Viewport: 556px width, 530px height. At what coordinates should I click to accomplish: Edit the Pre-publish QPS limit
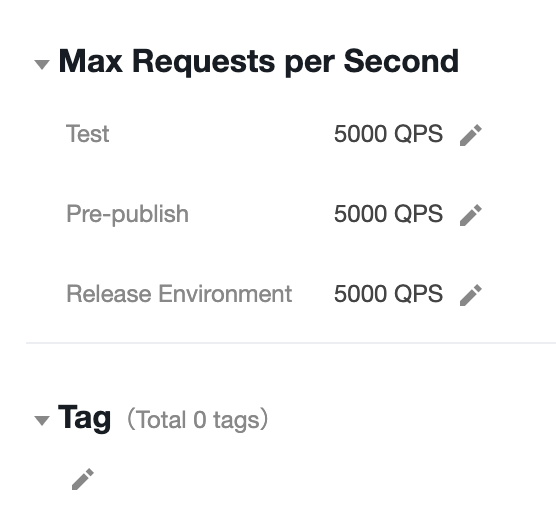tap(471, 215)
